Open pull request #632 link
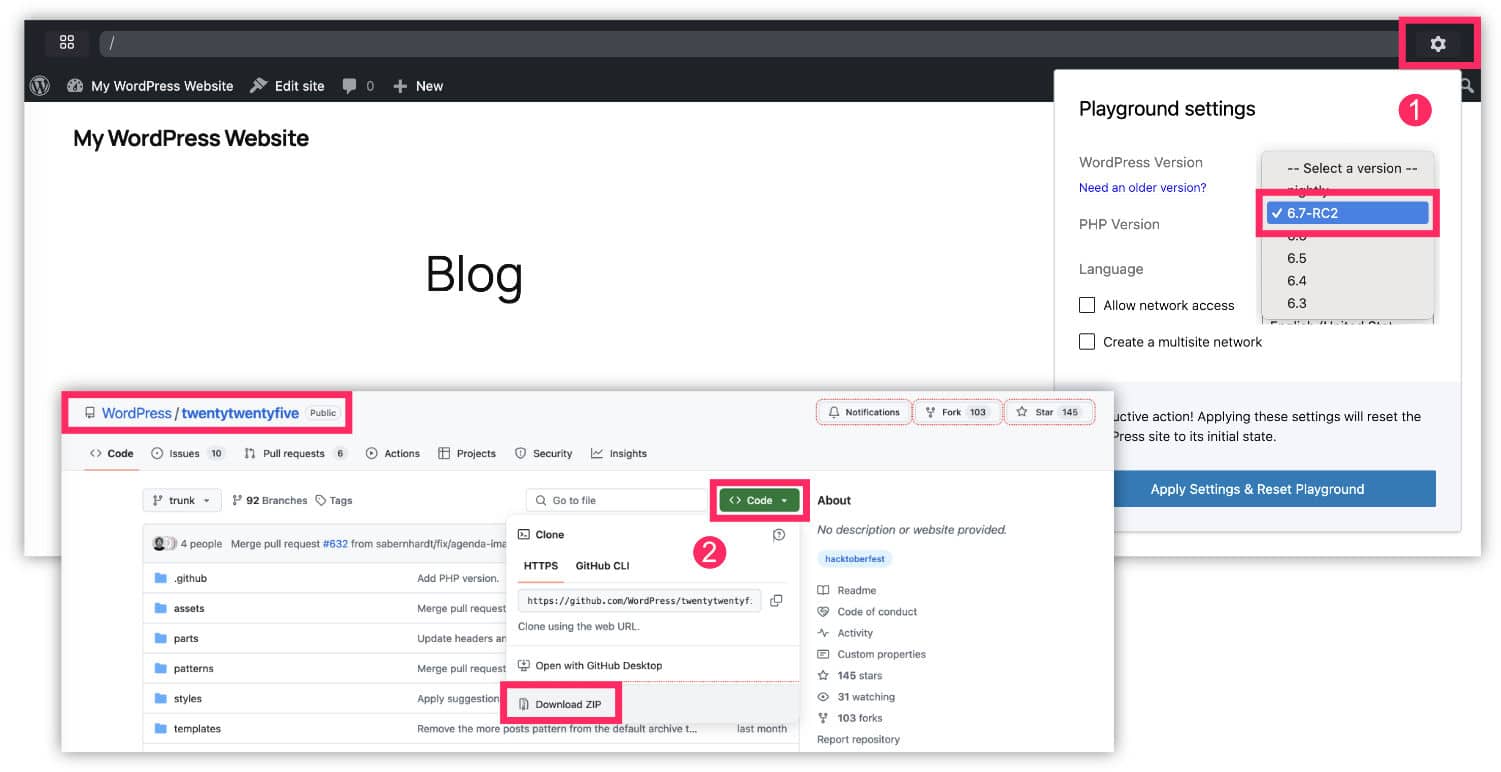The width and height of the screenshot is (1501, 772). click(x=335, y=544)
